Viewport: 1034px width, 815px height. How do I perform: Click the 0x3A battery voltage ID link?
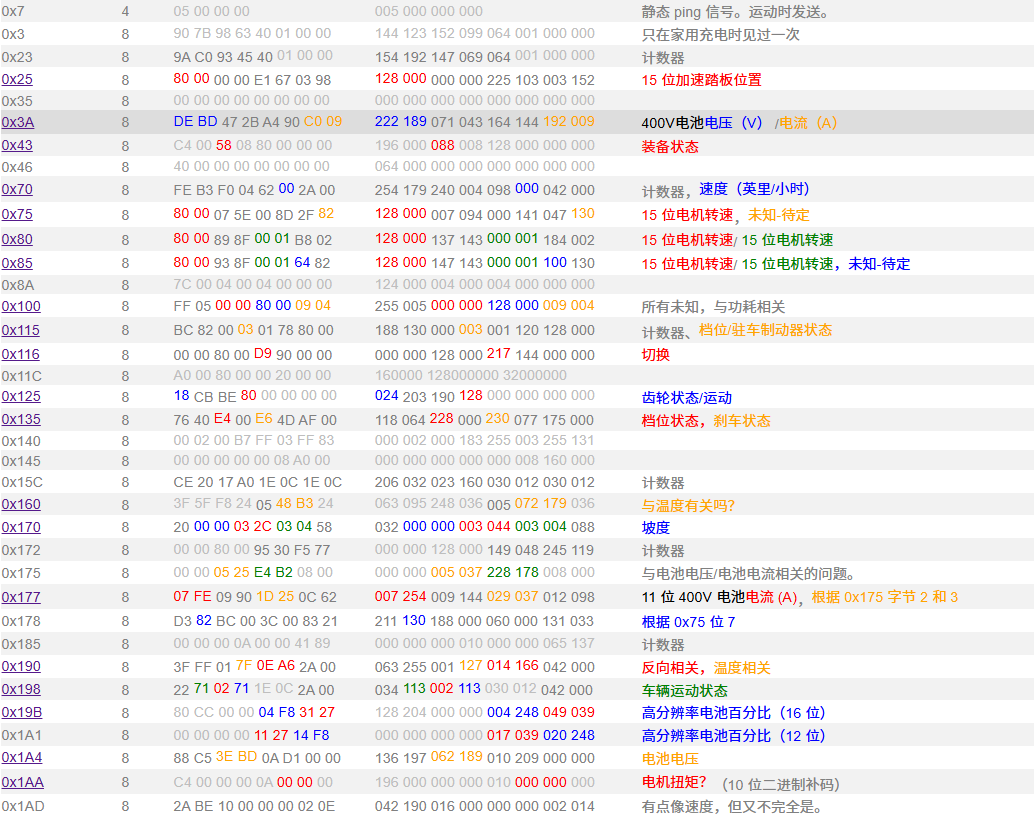point(17,122)
